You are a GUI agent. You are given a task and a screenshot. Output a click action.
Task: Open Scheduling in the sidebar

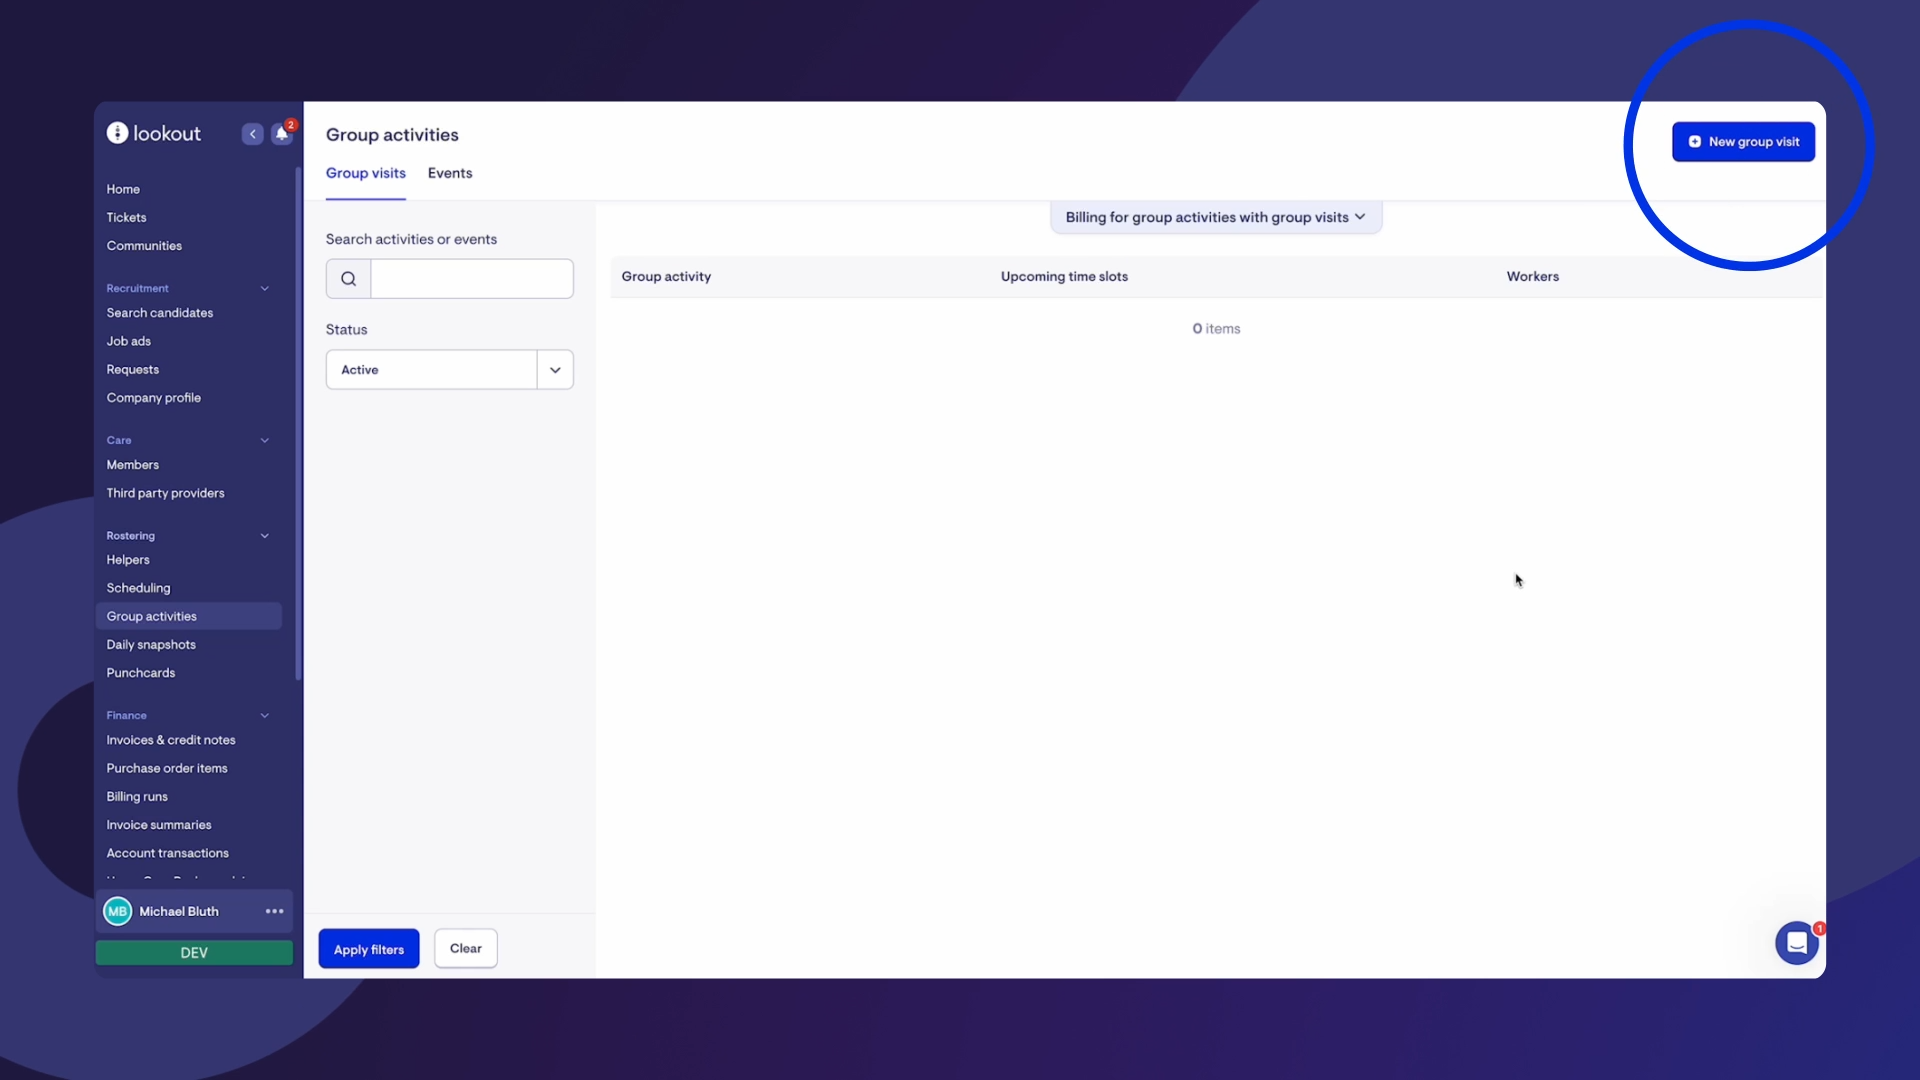point(138,588)
